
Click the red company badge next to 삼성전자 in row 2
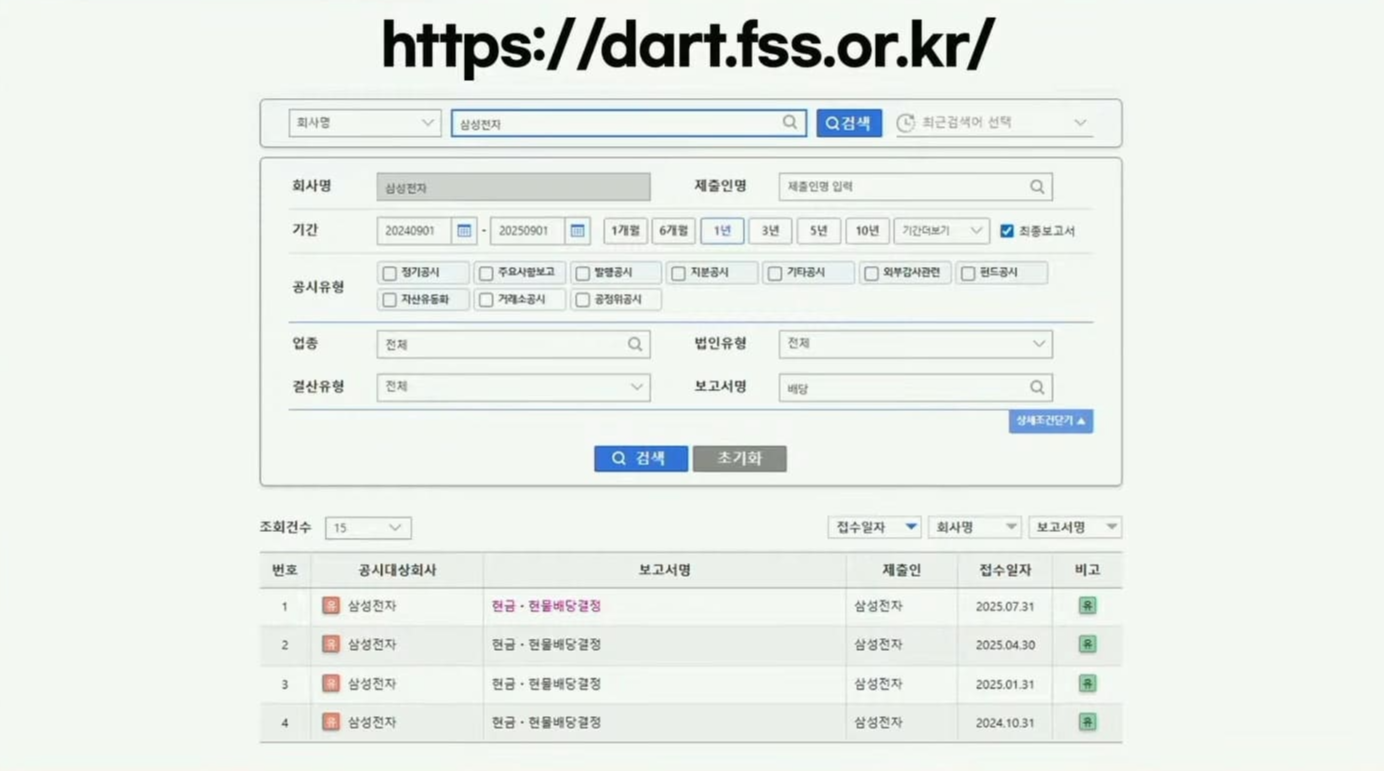click(x=331, y=644)
